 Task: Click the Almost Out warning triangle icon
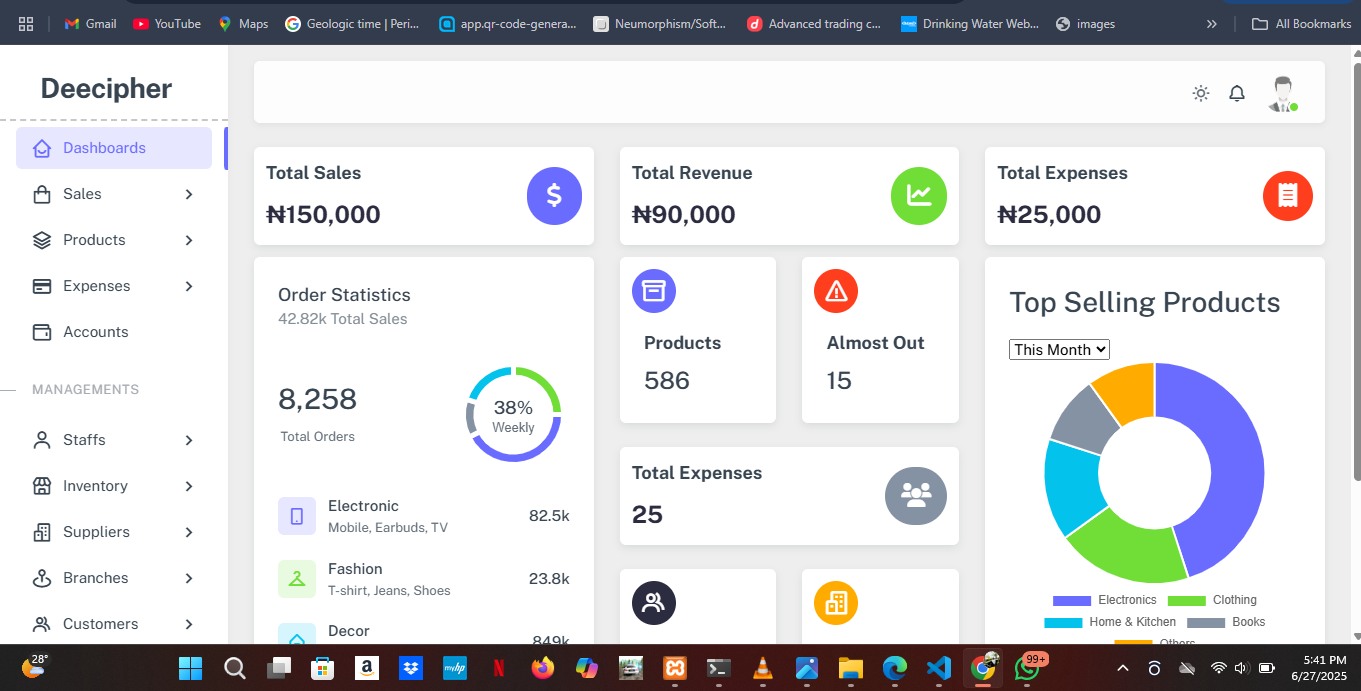click(836, 291)
